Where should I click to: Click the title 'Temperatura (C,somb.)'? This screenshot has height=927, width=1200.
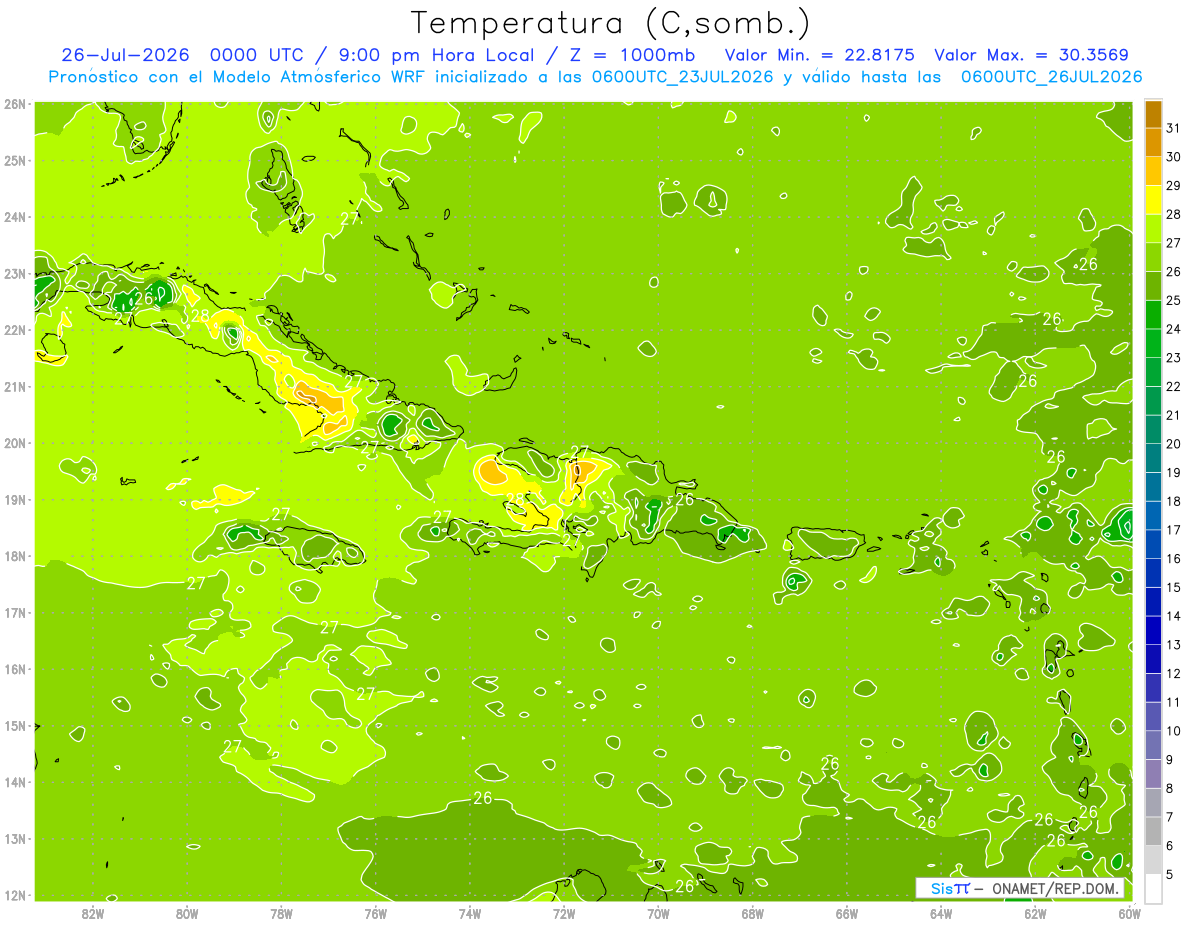[611, 24]
